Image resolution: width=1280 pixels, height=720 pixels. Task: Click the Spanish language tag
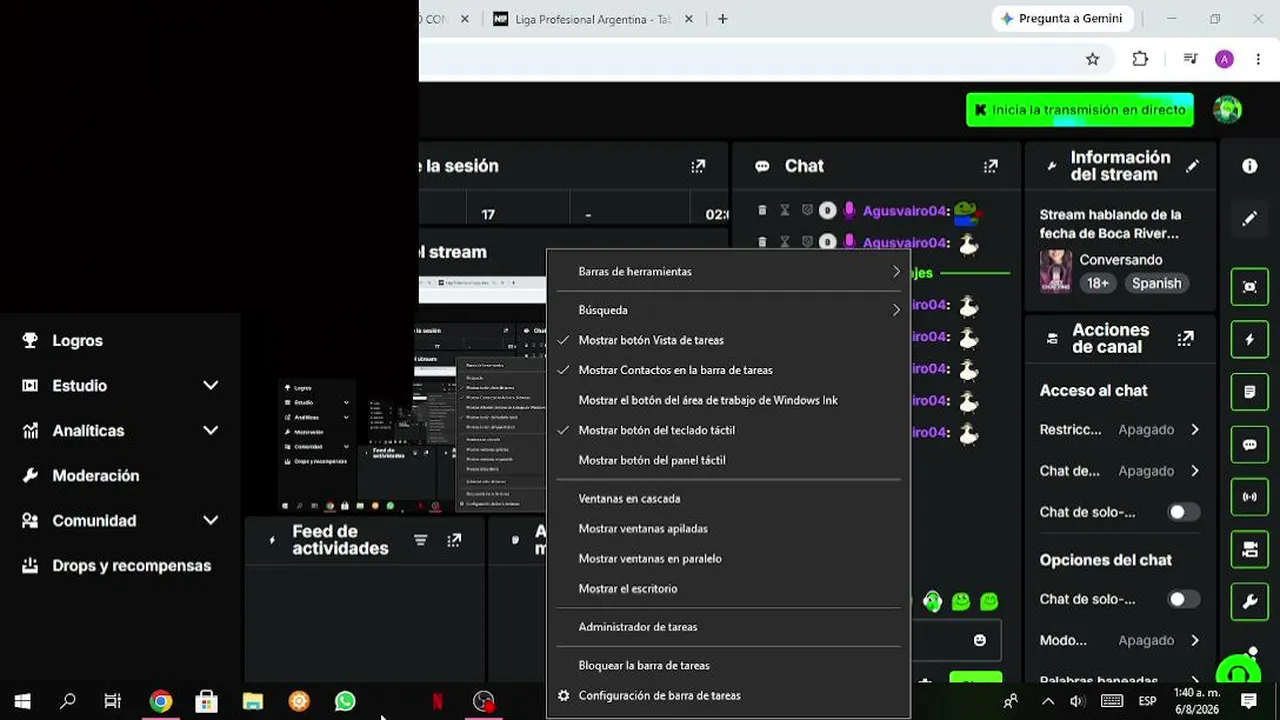[x=1156, y=283]
